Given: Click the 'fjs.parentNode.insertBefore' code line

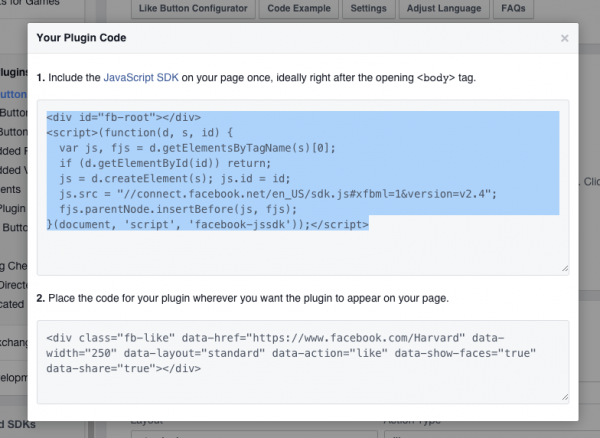Looking at the screenshot, I should [x=178, y=209].
